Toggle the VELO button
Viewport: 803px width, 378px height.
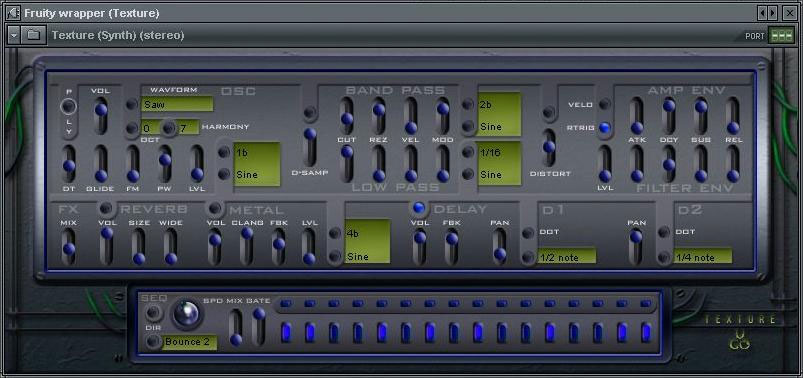point(605,104)
